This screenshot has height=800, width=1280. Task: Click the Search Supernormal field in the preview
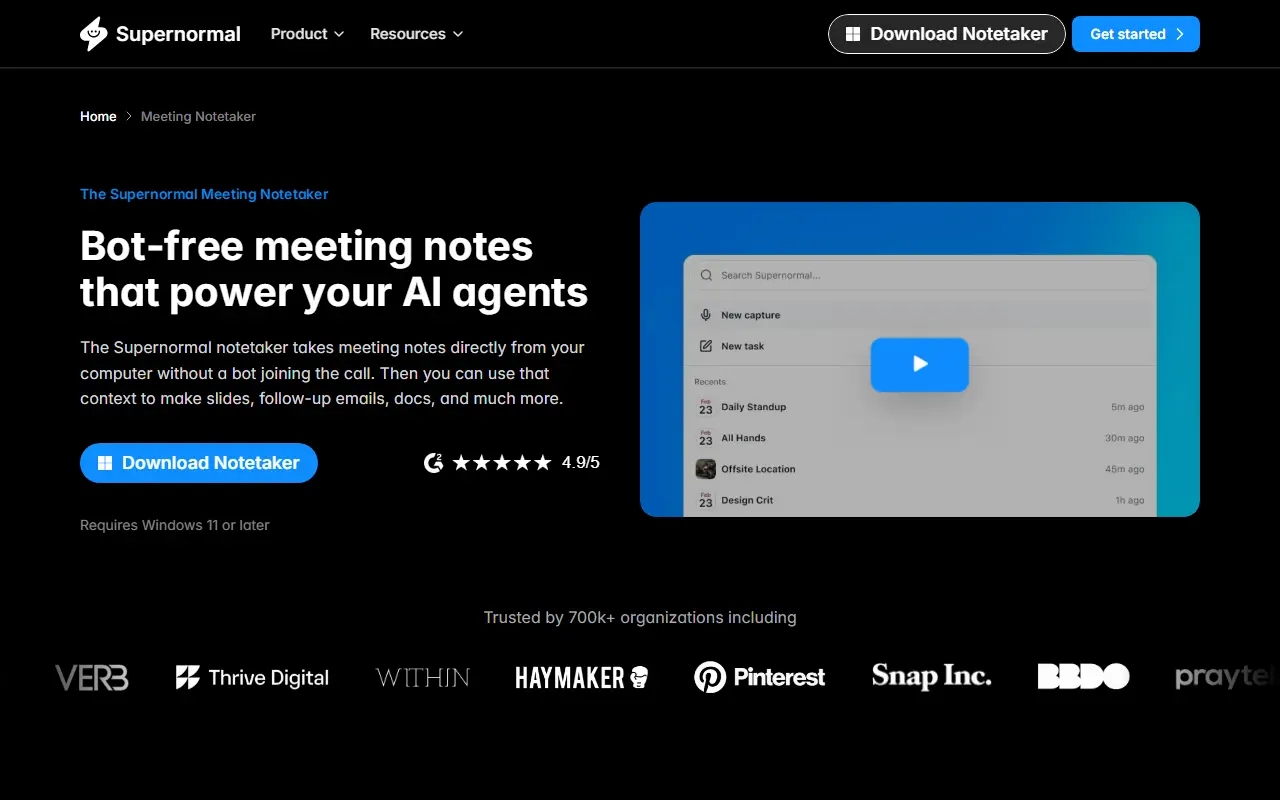(x=920, y=275)
